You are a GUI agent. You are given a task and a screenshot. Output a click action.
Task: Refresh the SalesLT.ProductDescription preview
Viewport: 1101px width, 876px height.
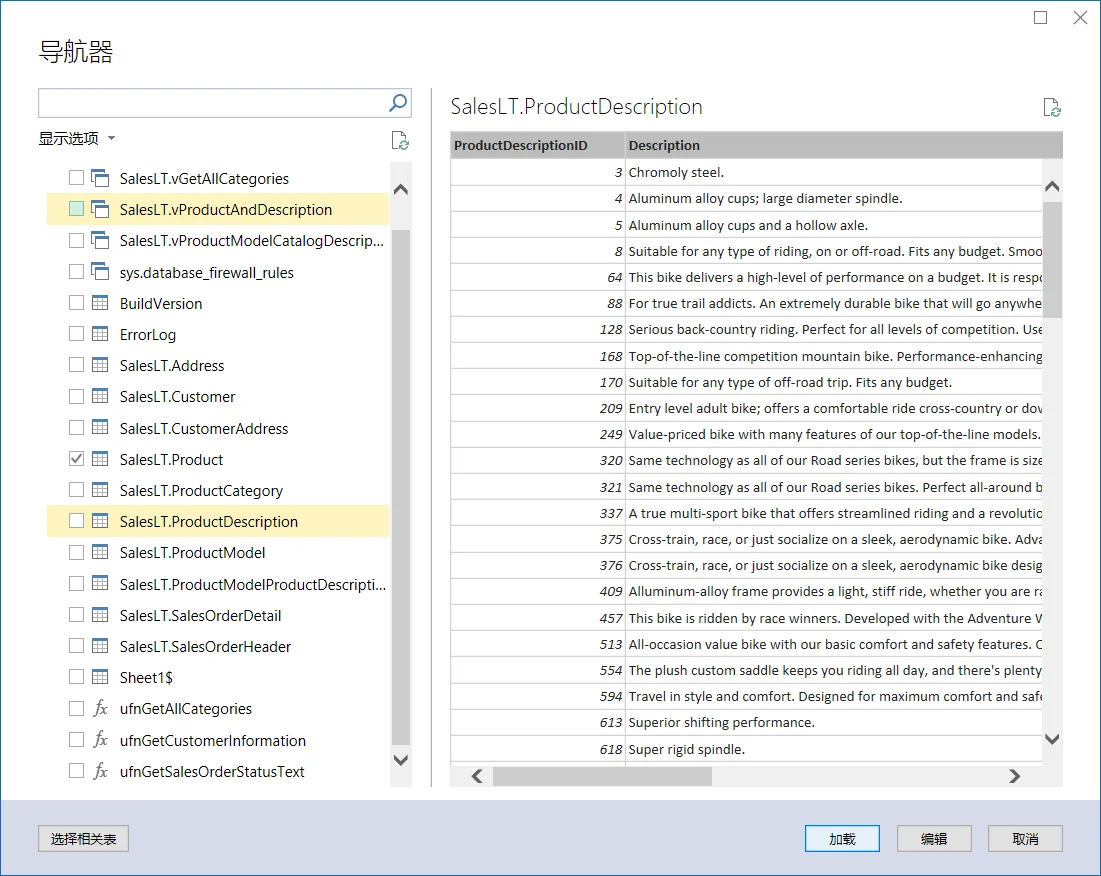click(1051, 107)
